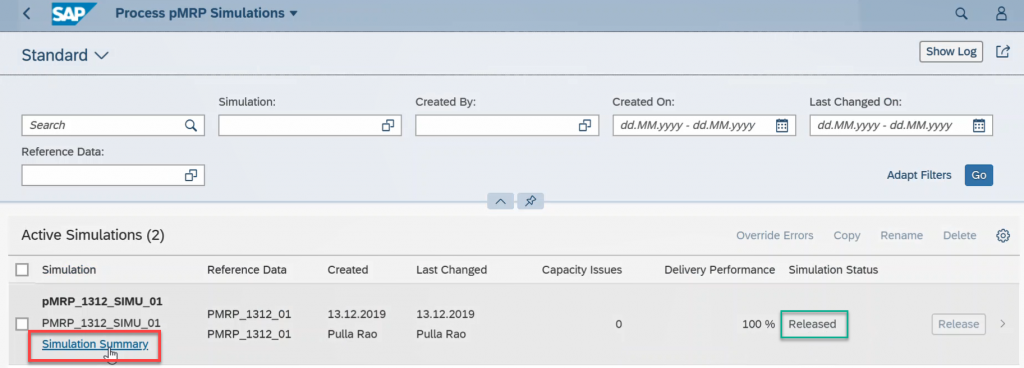1024x368 pixels.
Task: Open the user profile icon
Action: [1001, 13]
